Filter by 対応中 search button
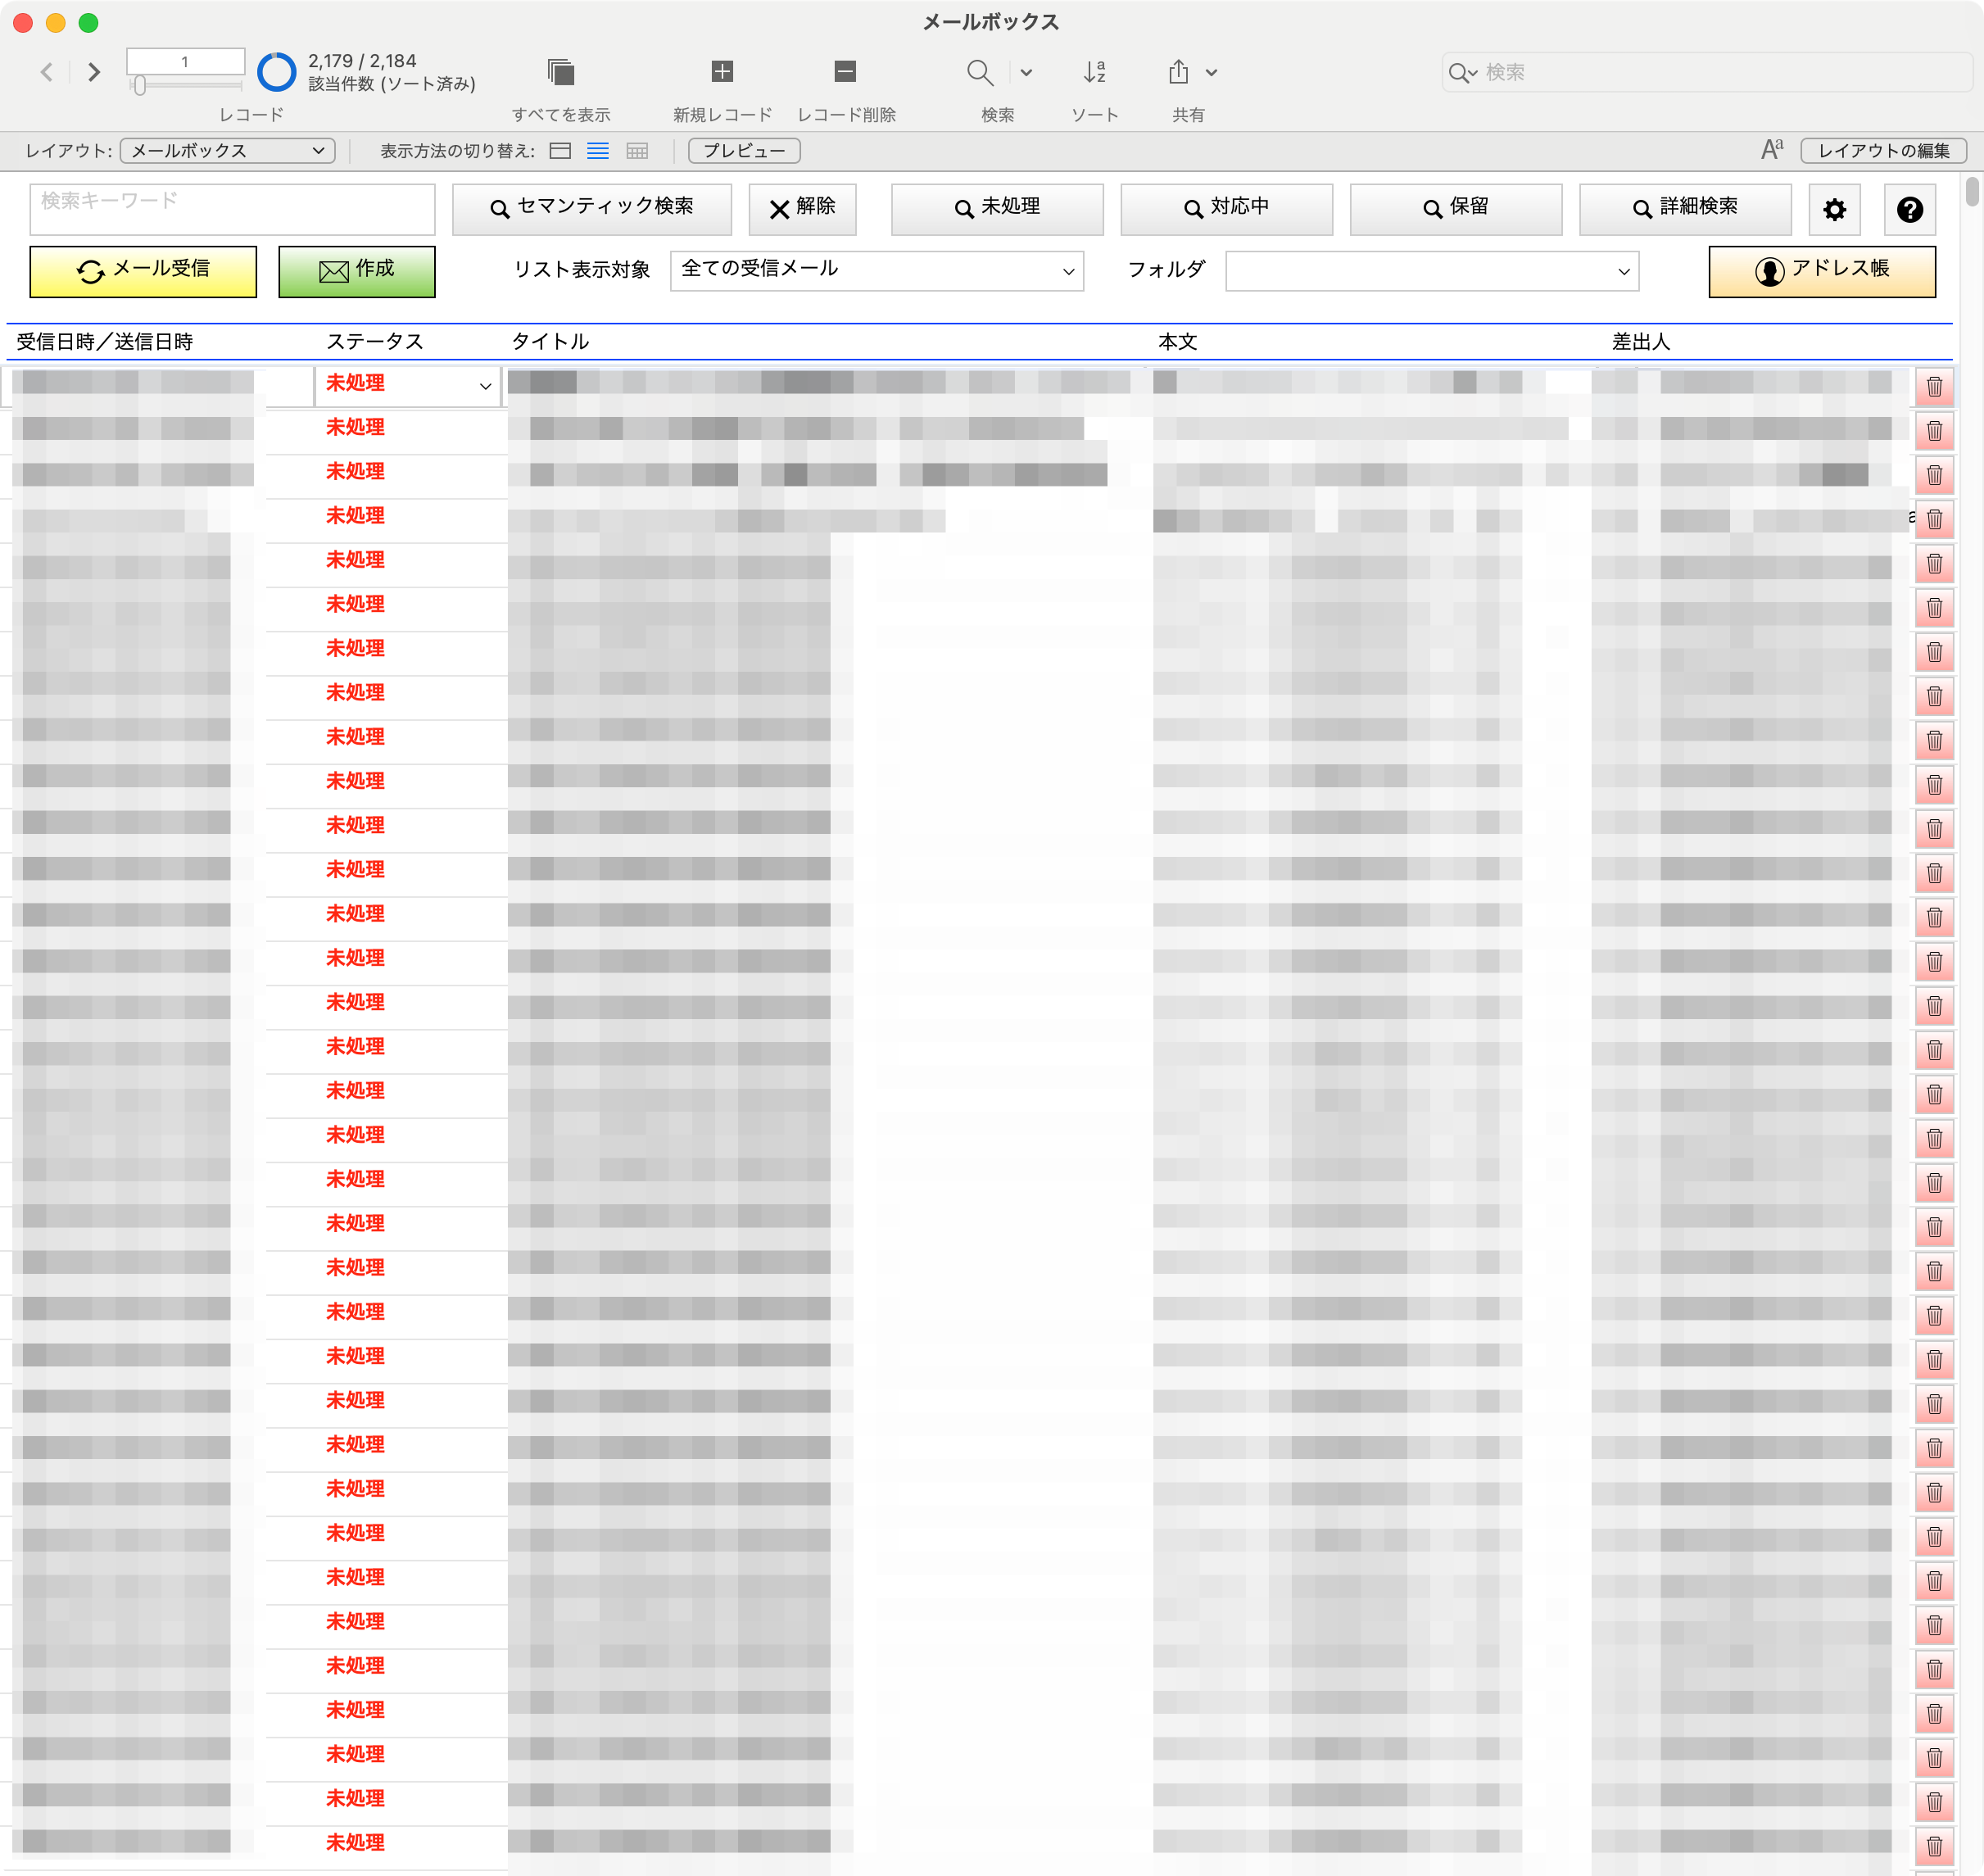Screen dimensions: 1984x1876 [1226, 209]
